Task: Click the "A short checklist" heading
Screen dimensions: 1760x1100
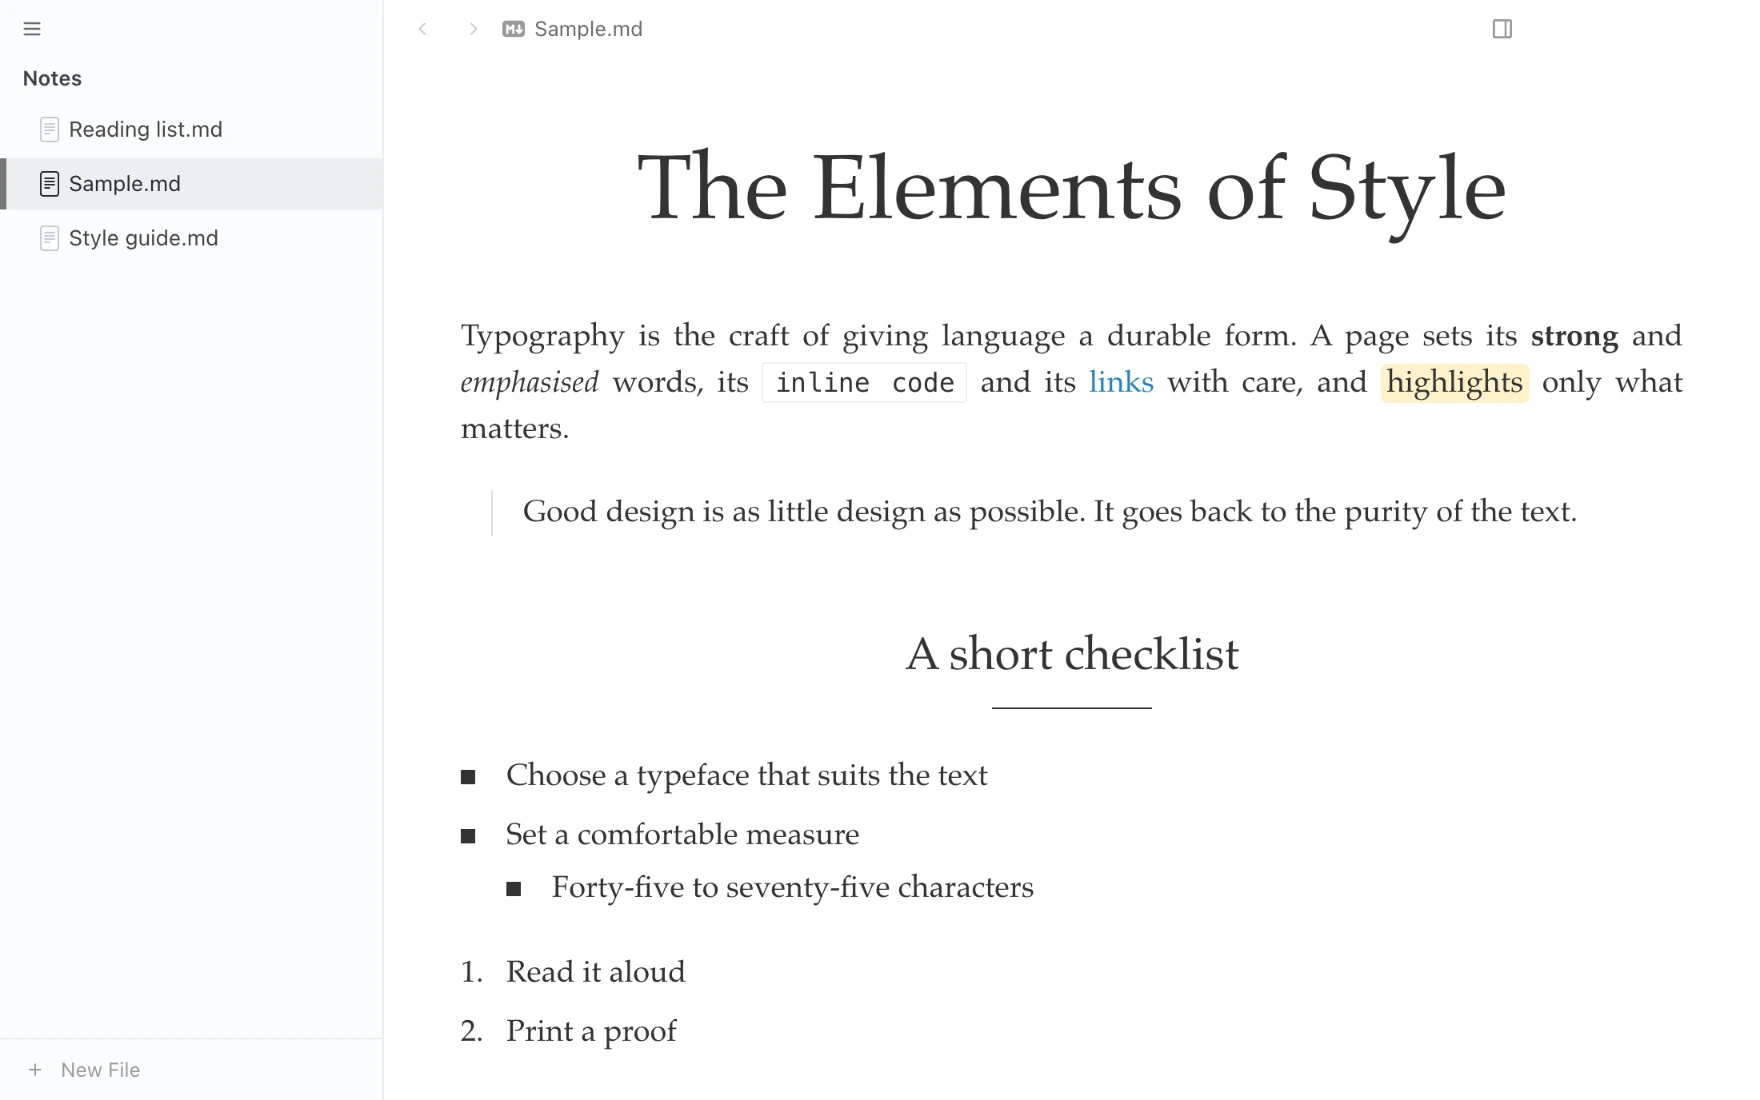Action: 1072,654
